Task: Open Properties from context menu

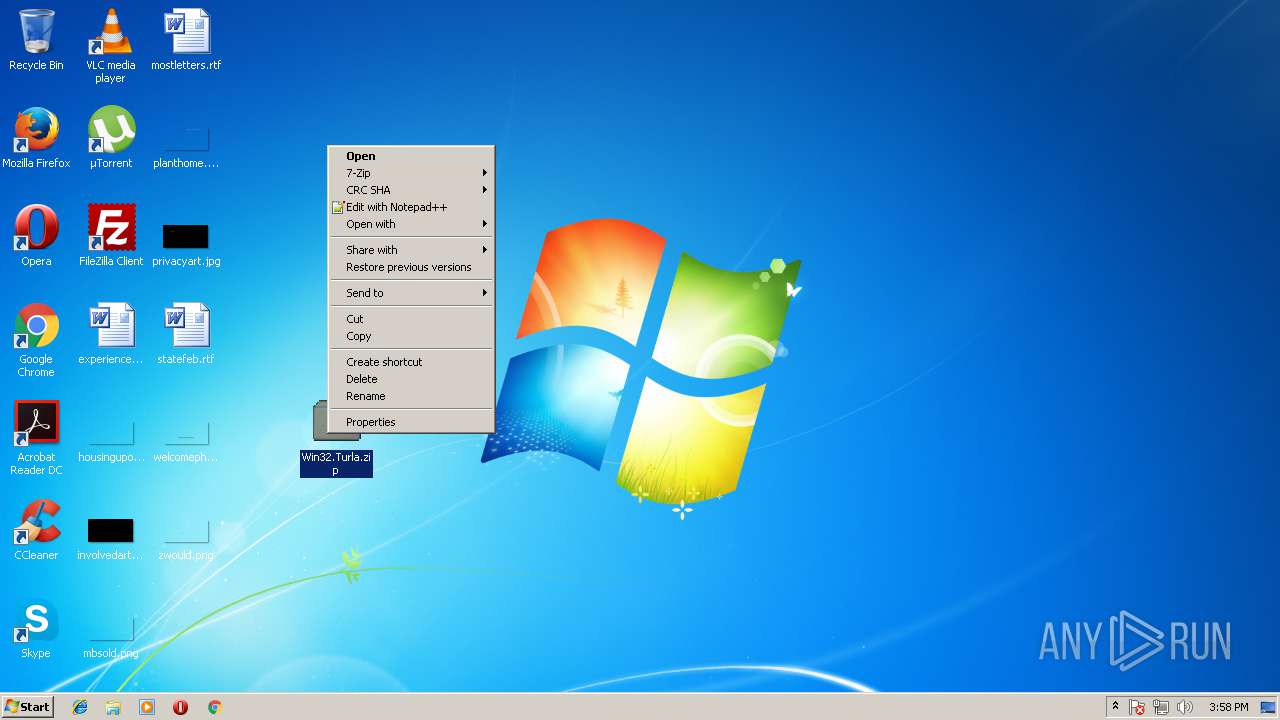Action: pos(412,422)
